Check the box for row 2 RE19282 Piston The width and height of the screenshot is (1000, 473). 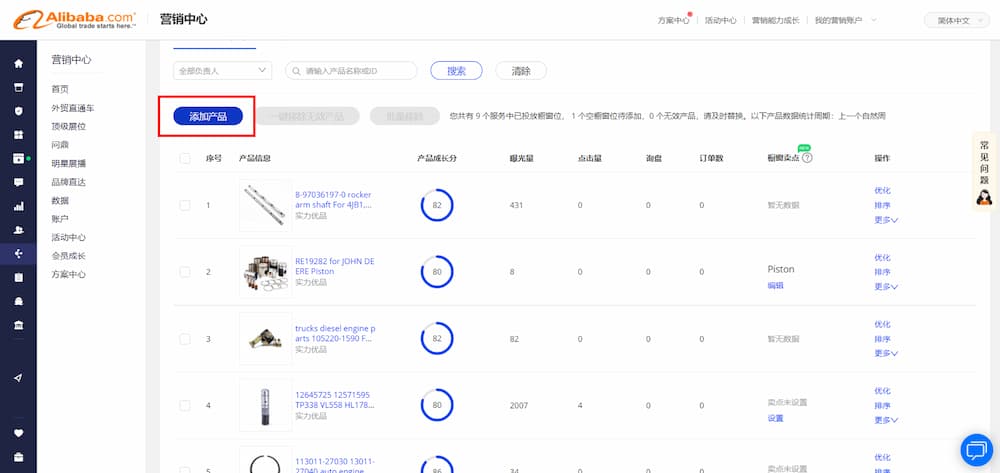[x=185, y=272]
